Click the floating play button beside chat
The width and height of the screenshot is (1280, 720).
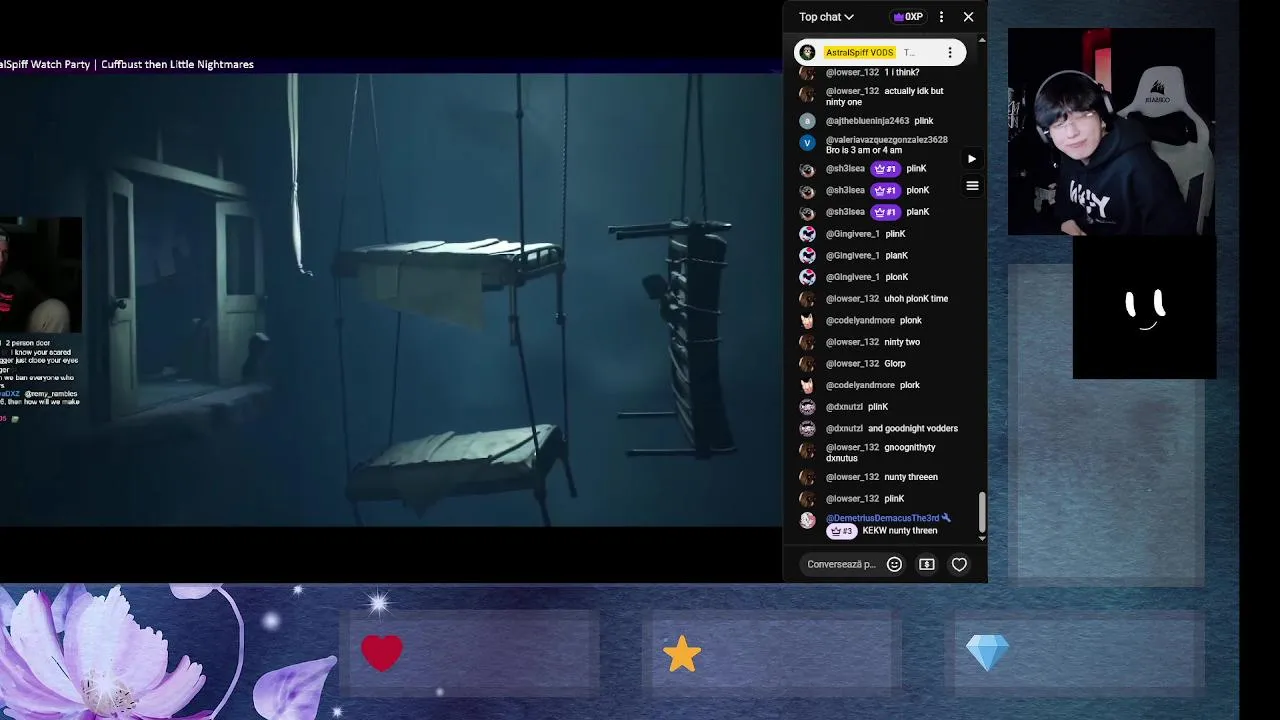click(971, 159)
